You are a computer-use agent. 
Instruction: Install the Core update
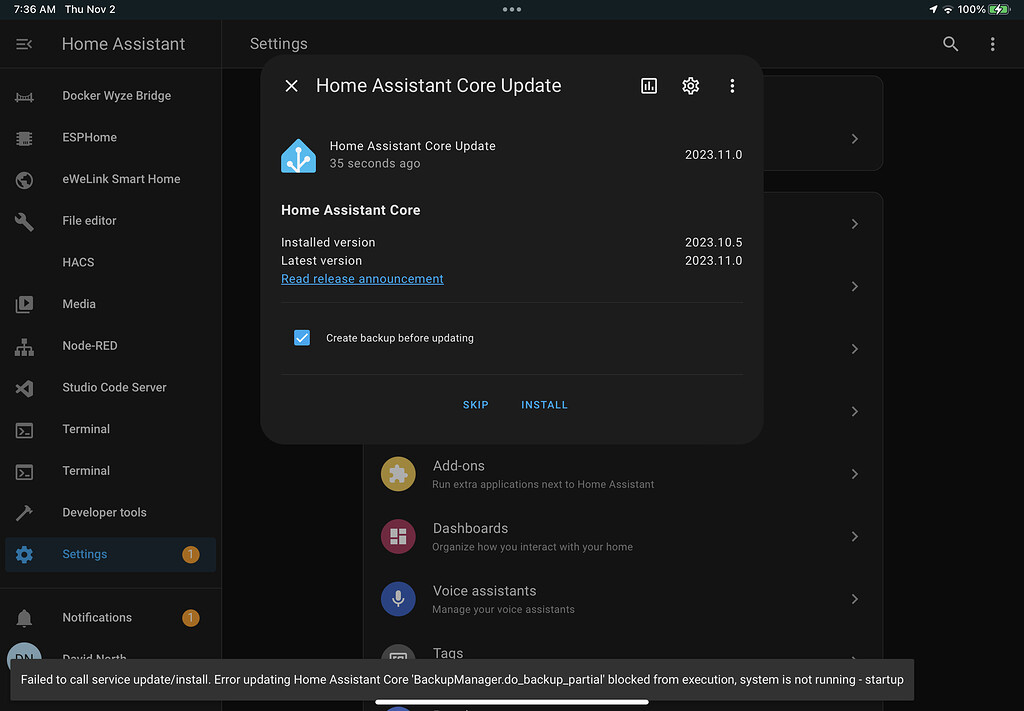pyautogui.click(x=544, y=405)
